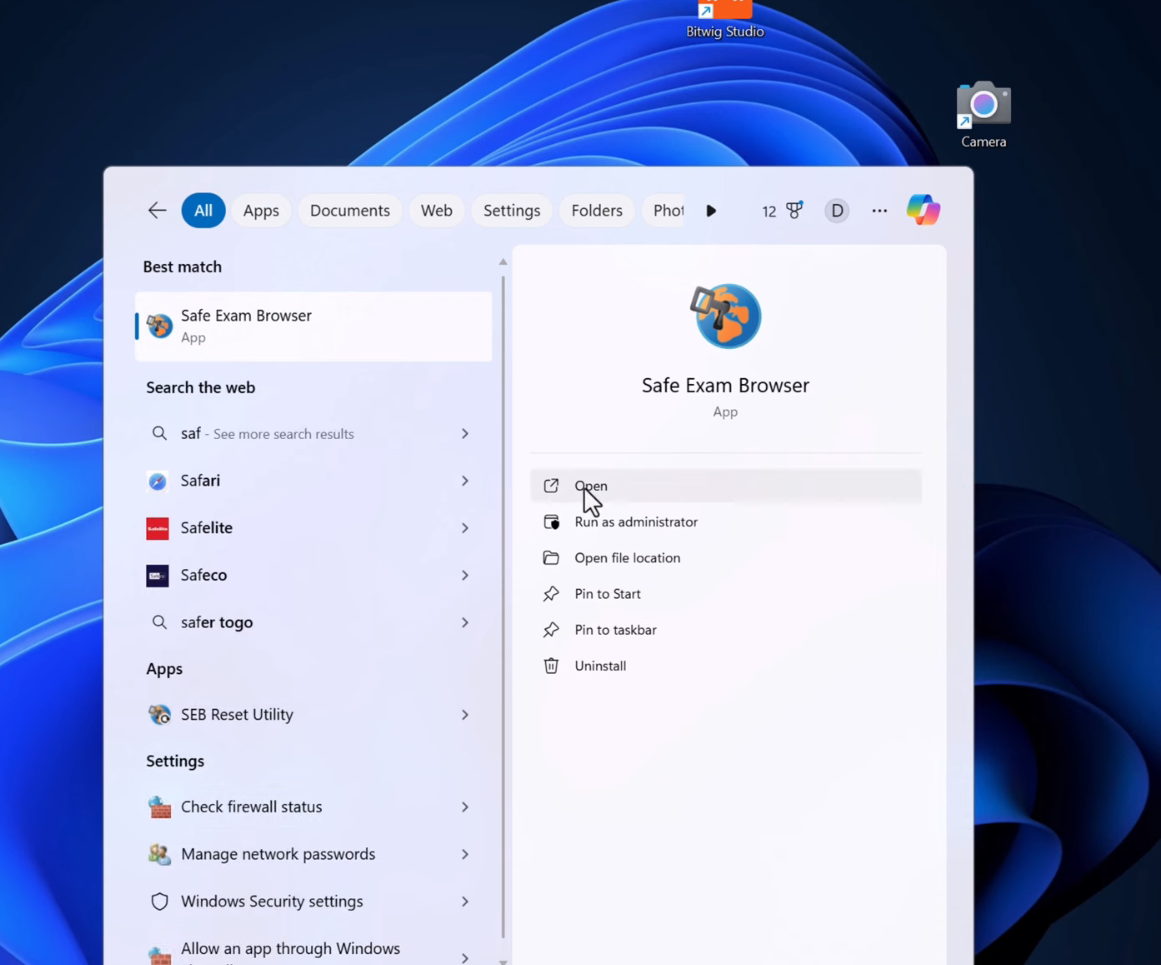
Task: Expand Windows Security settings chevron
Action: (x=465, y=901)
